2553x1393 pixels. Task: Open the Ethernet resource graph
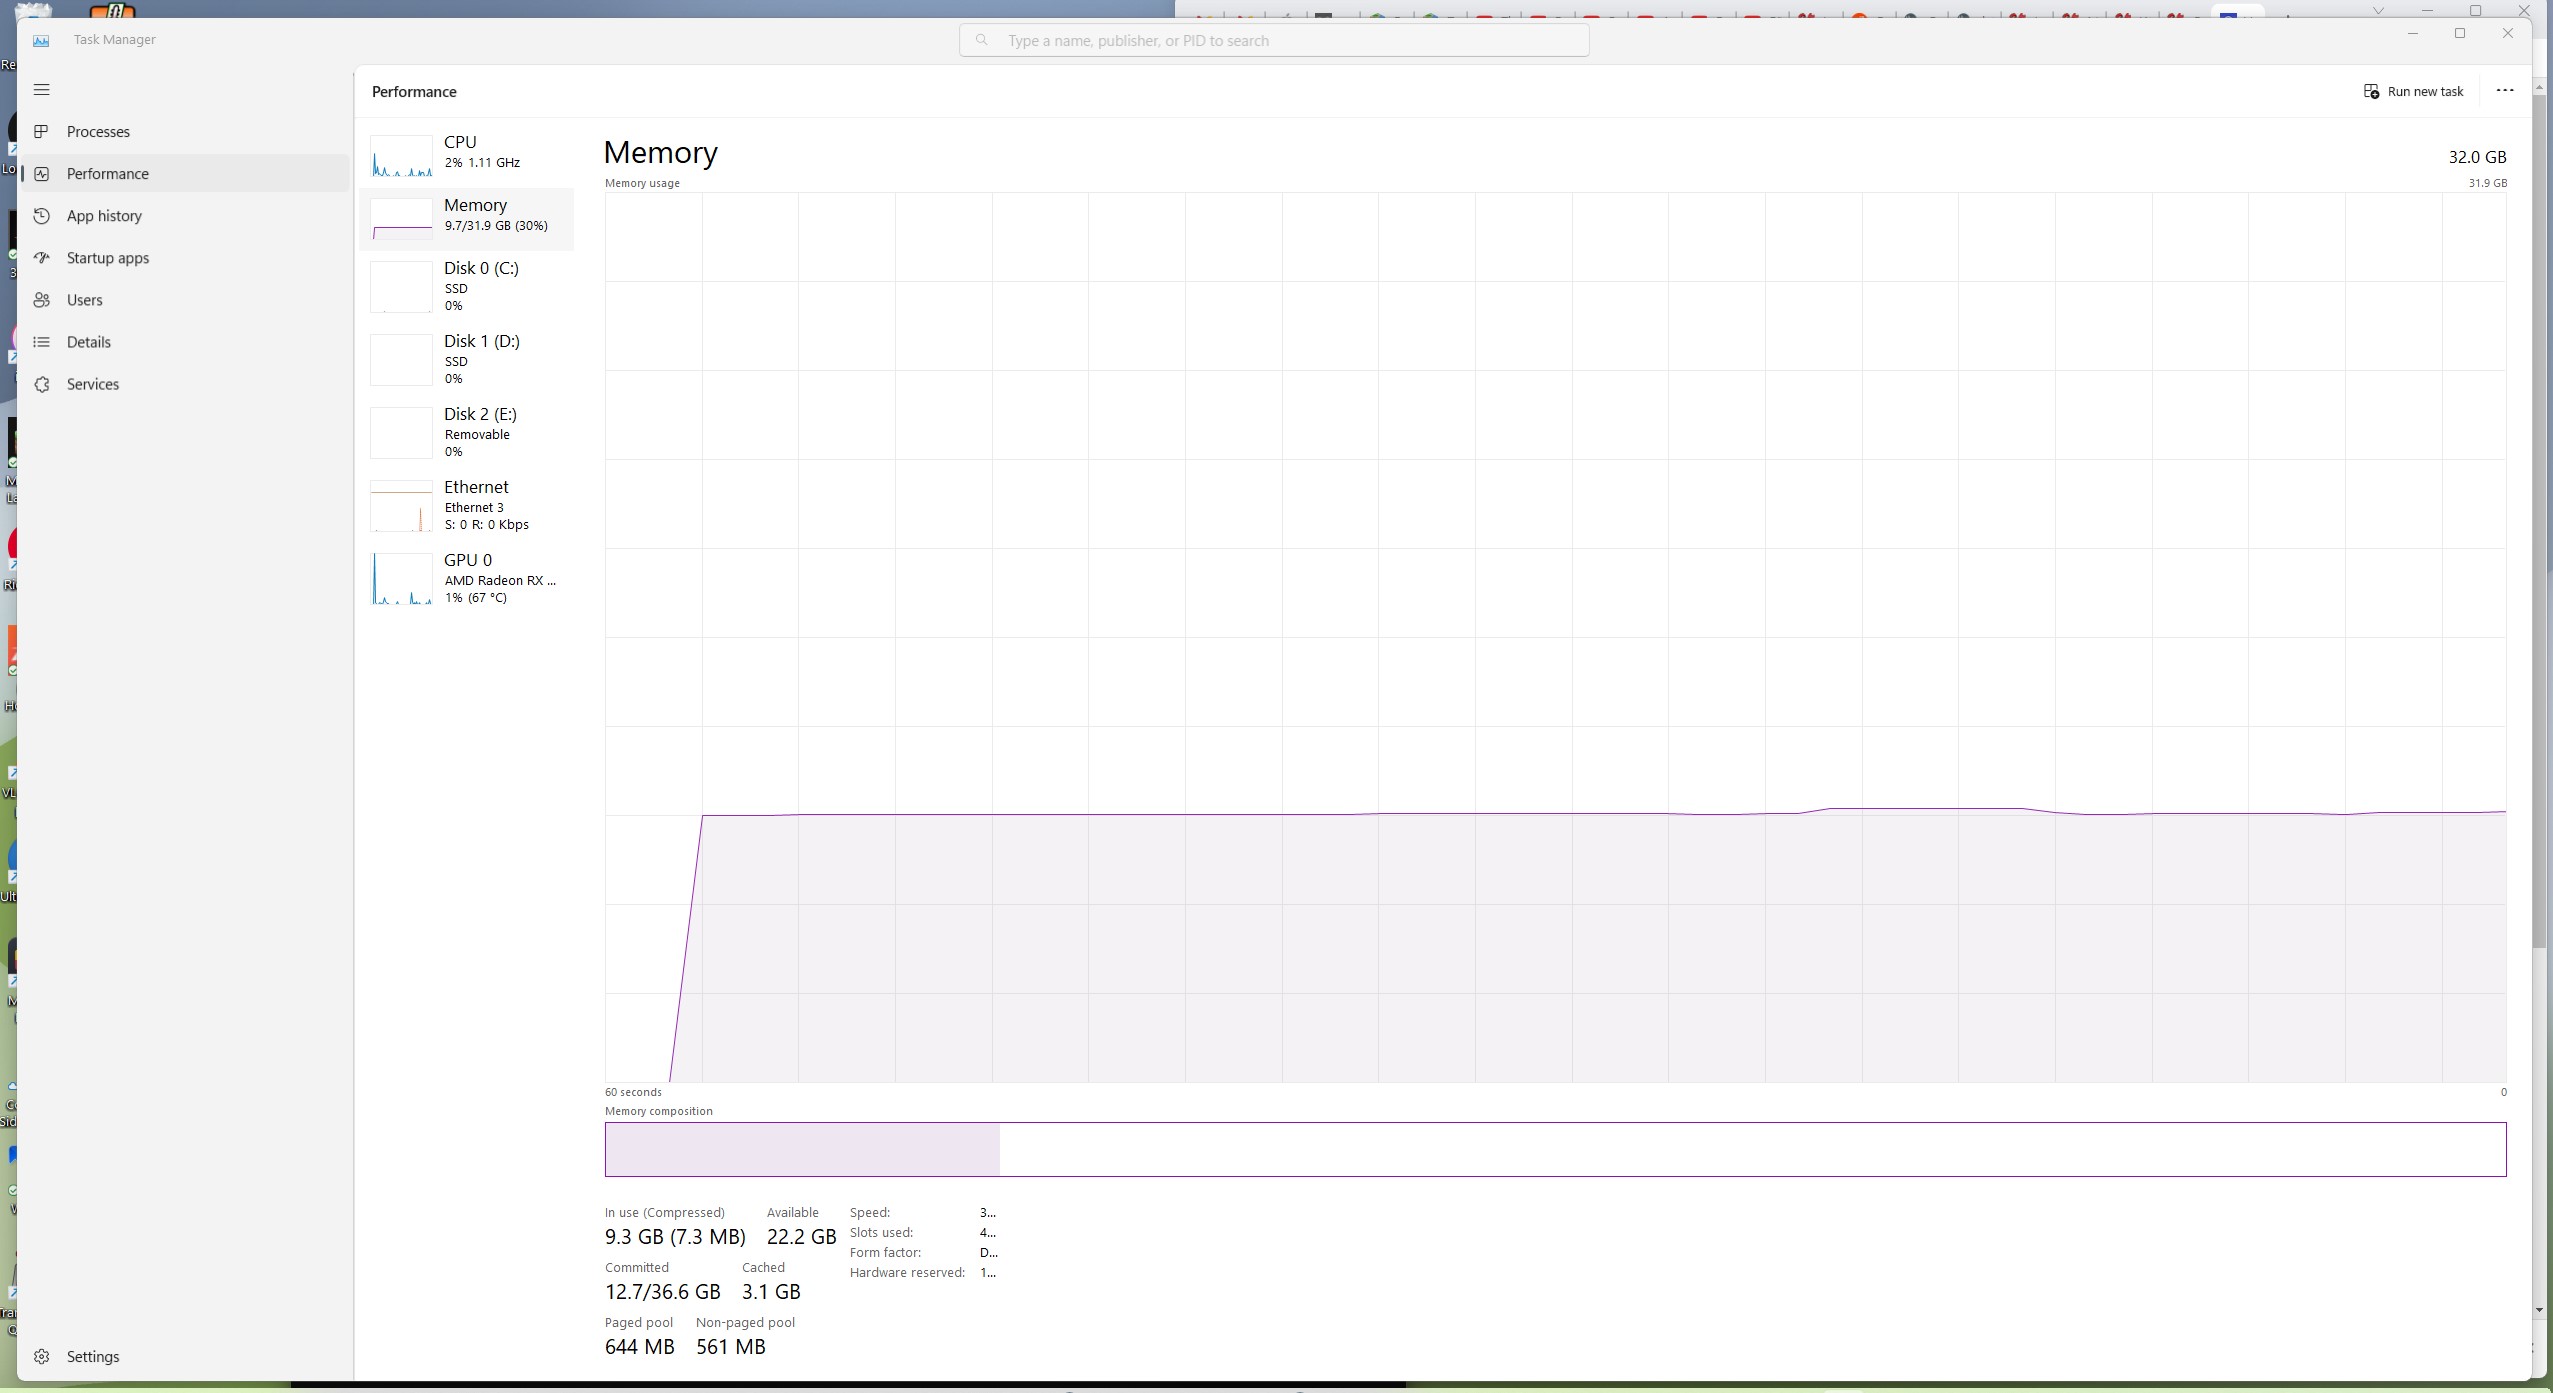click(x=466, y=505)
